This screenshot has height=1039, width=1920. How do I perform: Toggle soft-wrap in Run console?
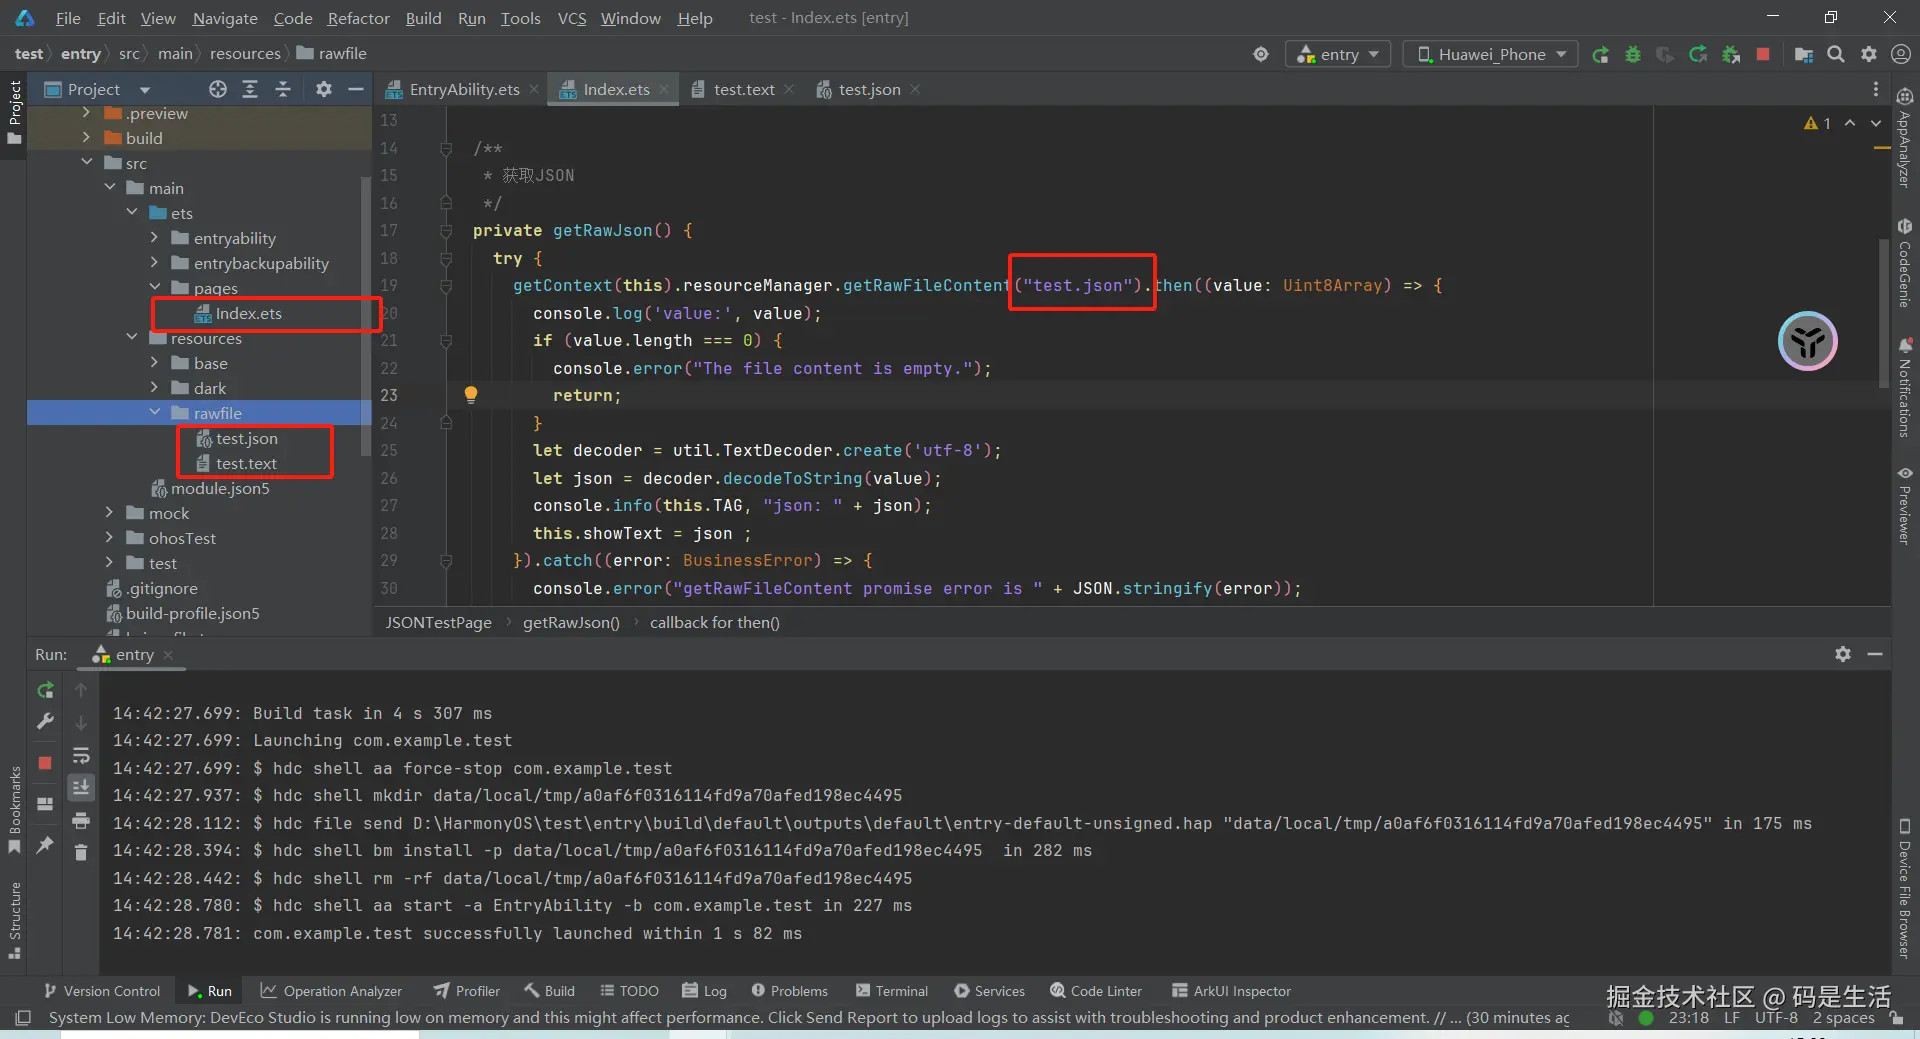(x=81, y=756)
